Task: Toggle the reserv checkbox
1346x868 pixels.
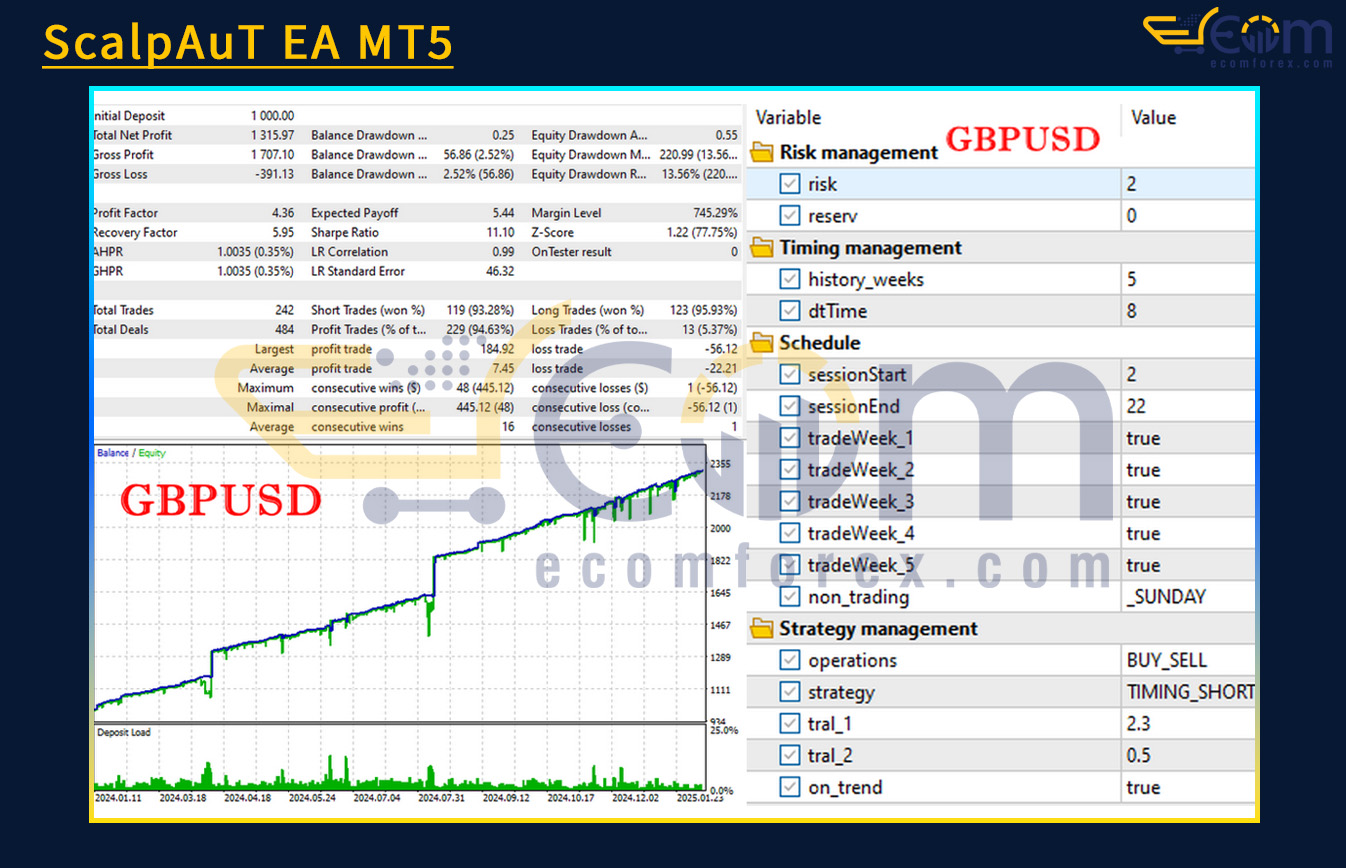Action: [x=790, y=216]
